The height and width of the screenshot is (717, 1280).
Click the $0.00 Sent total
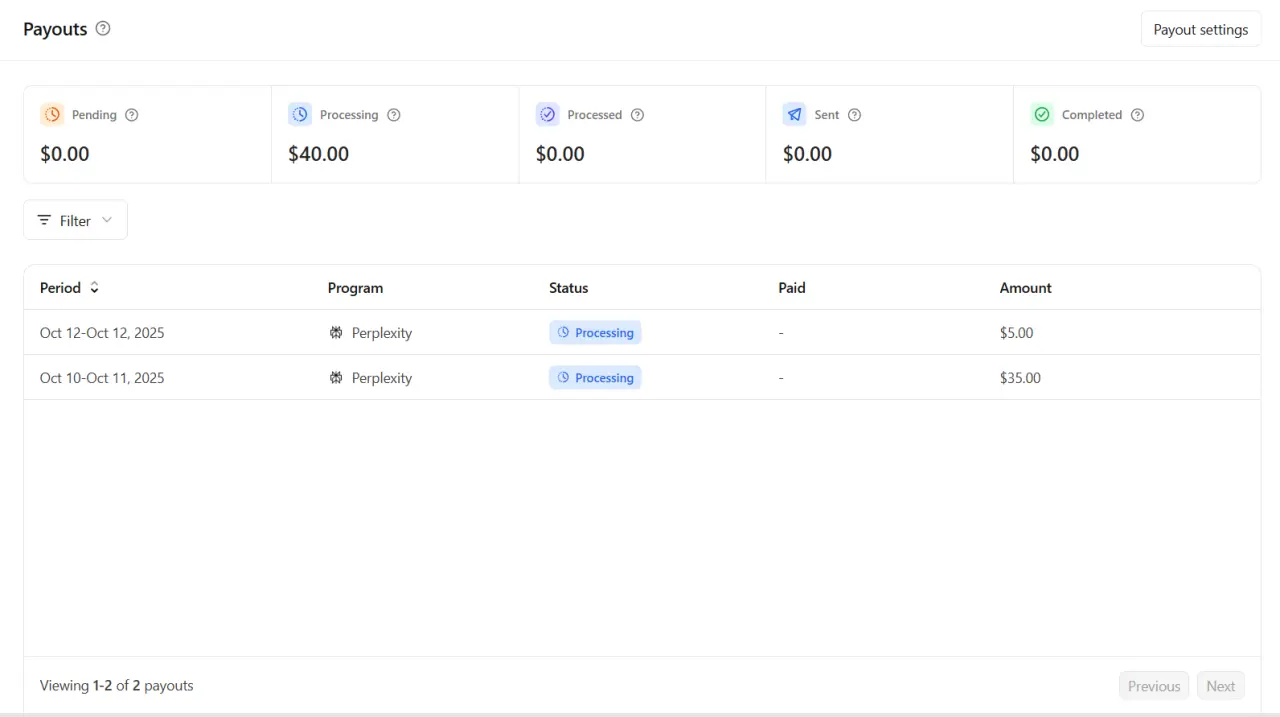(807, 154)
